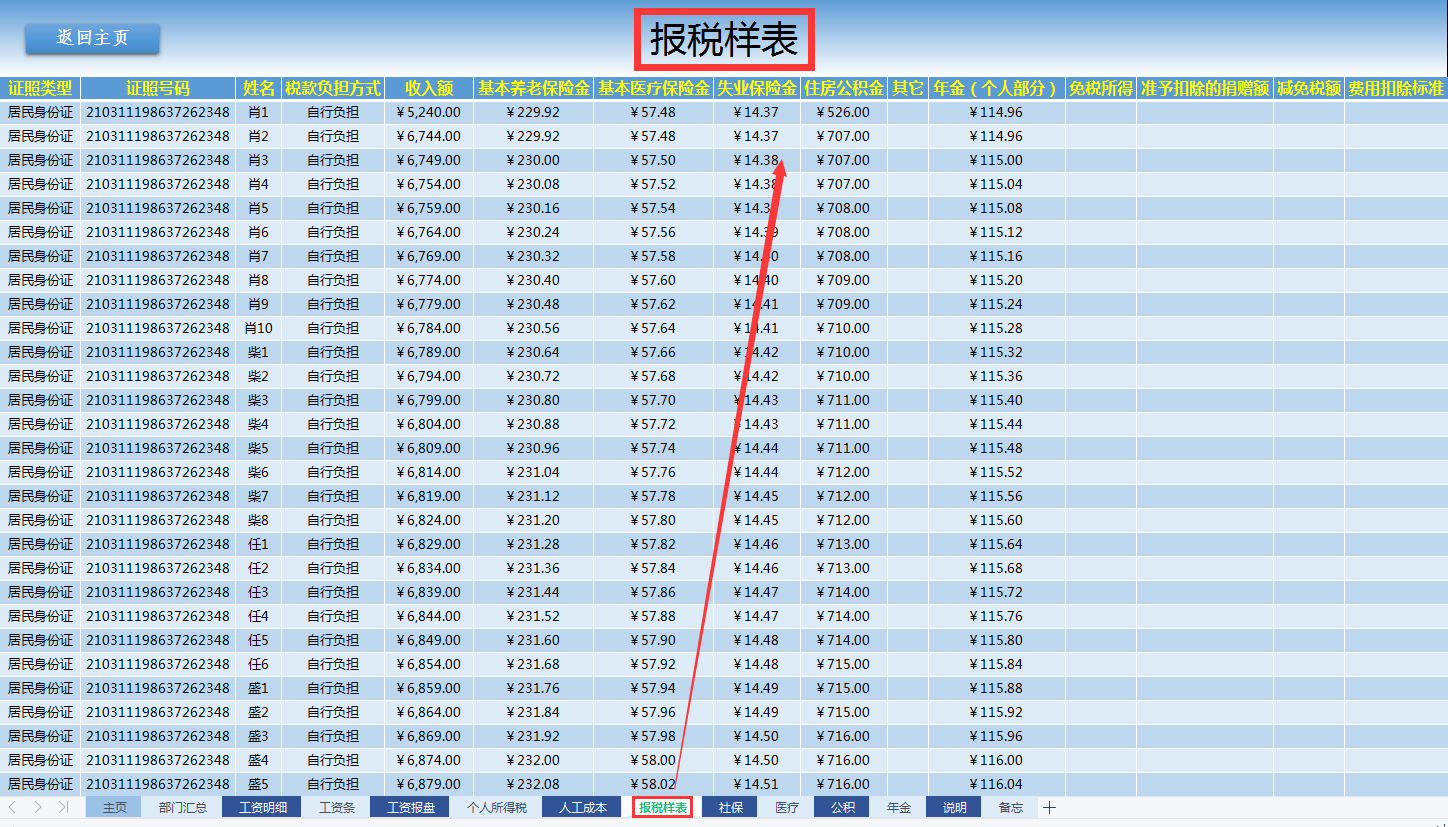The width and height of the screenshot is (1448, 827).
Task: Select the 报税样表 sheet tab
Action: click(x=663, y=807)
